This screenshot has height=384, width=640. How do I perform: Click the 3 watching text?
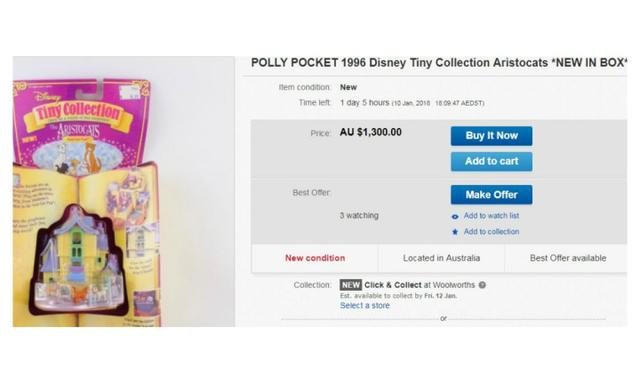[x=359, y=215]
